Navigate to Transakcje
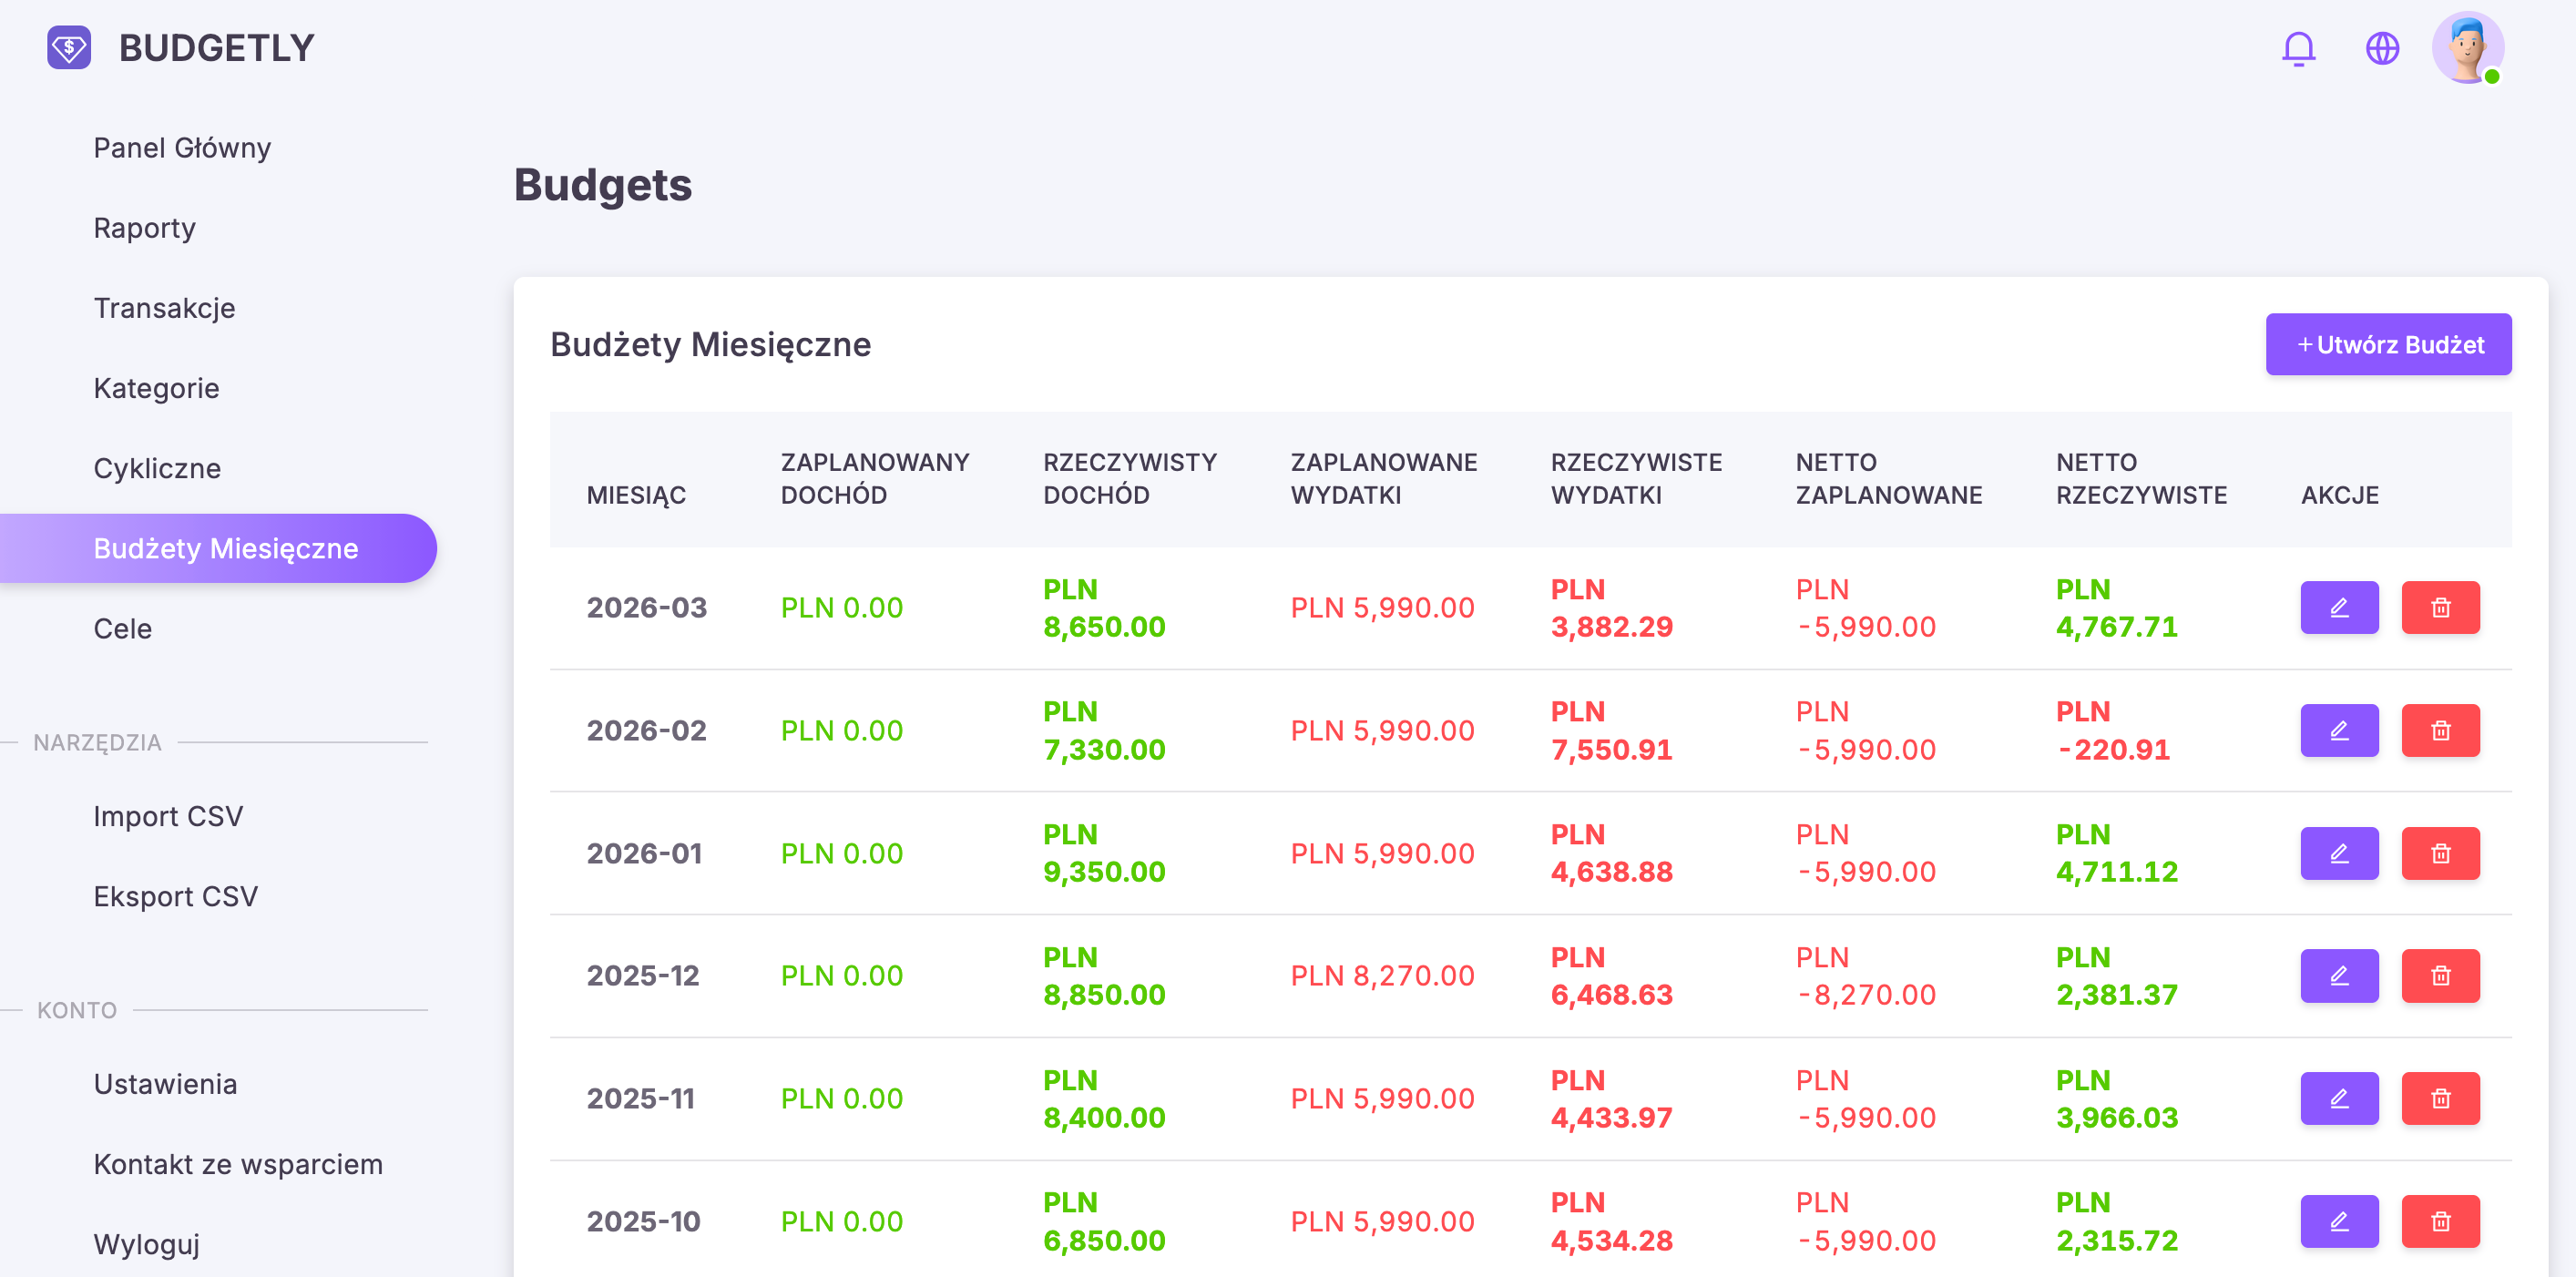 pyautogui.click(x=164, y=308)
